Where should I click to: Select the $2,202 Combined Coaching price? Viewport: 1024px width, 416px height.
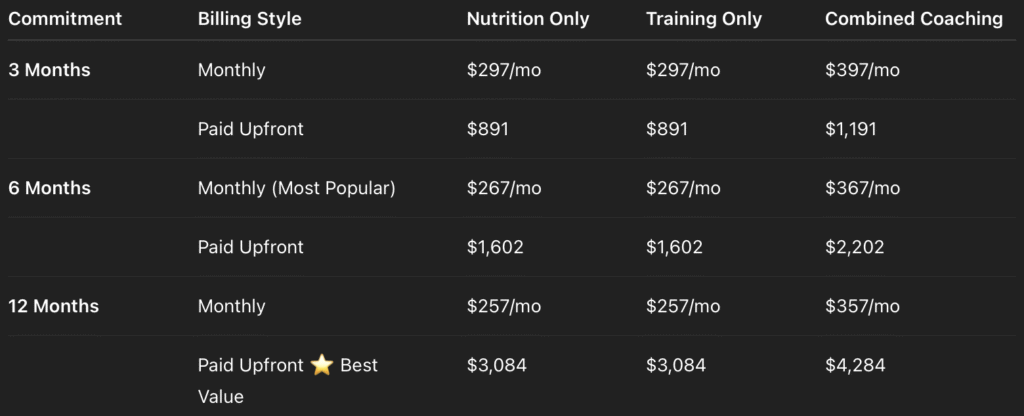point(854,247)
